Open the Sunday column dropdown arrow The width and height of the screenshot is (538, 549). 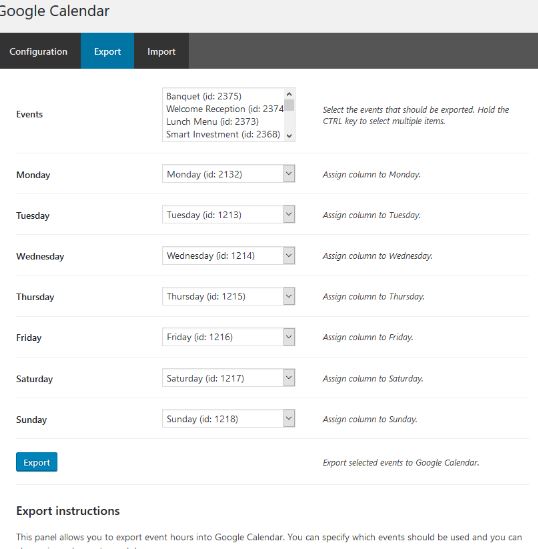[x=289, y=418]
